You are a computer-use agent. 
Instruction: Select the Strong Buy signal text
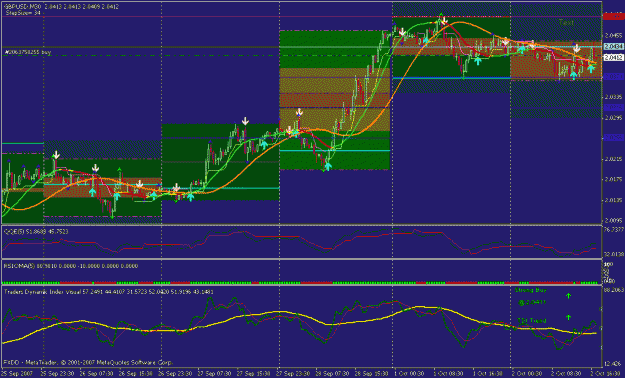[x=531, y=290]
